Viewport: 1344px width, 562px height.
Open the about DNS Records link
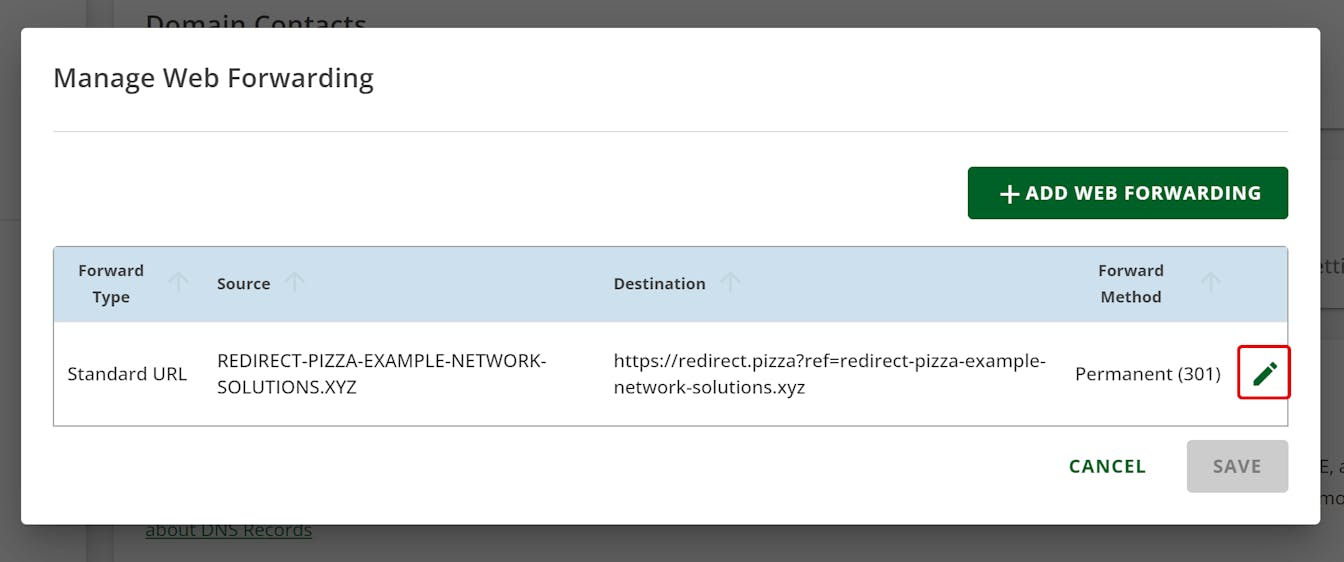(228, 531)
